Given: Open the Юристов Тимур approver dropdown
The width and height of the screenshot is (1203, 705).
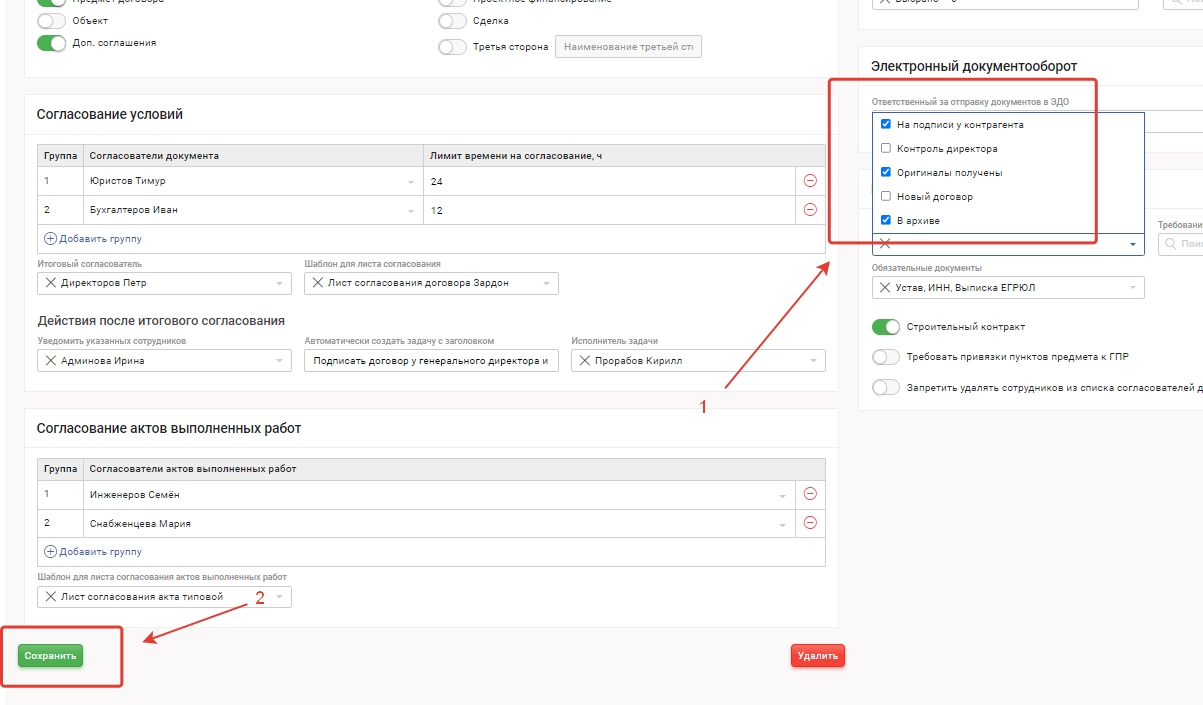Looking at the screenshot, I should tap(410, 182).
